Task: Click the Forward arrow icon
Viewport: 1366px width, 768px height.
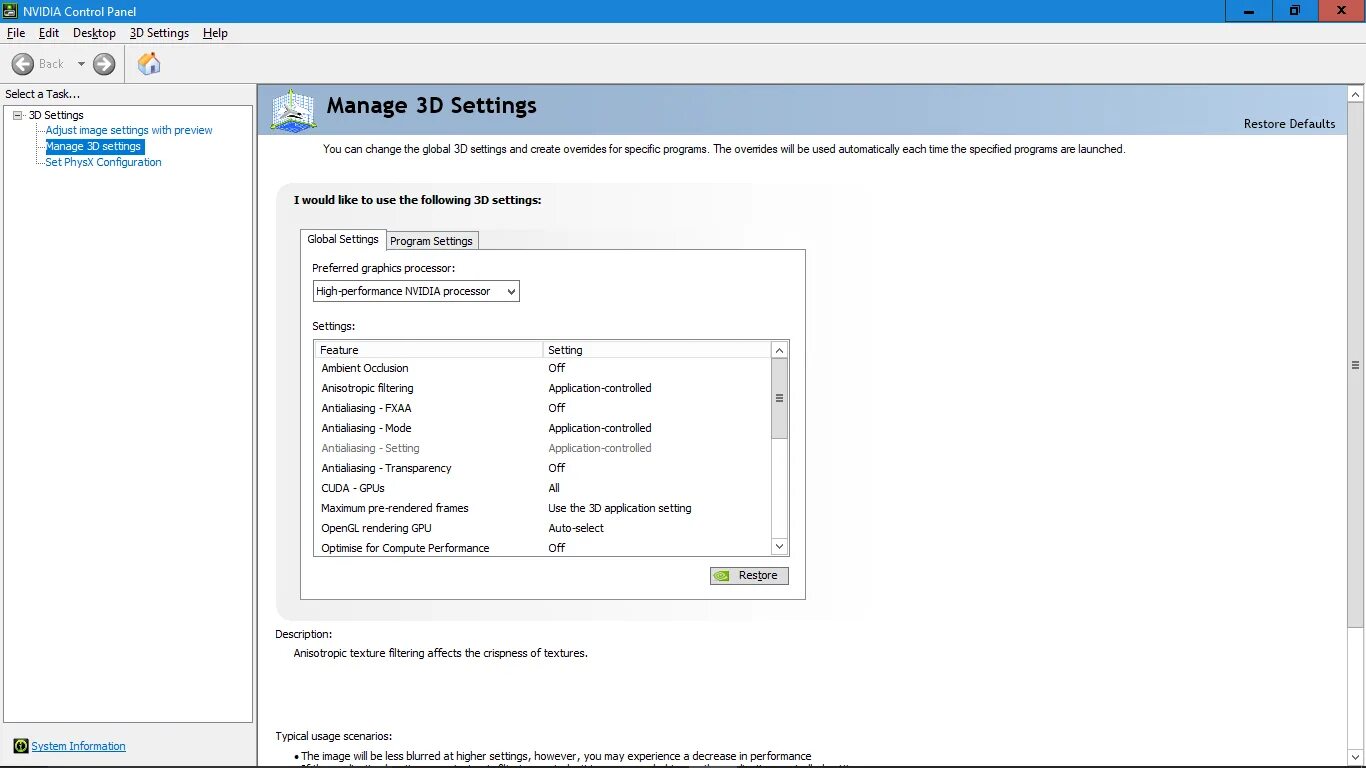Action: click(x=104, y=64)
